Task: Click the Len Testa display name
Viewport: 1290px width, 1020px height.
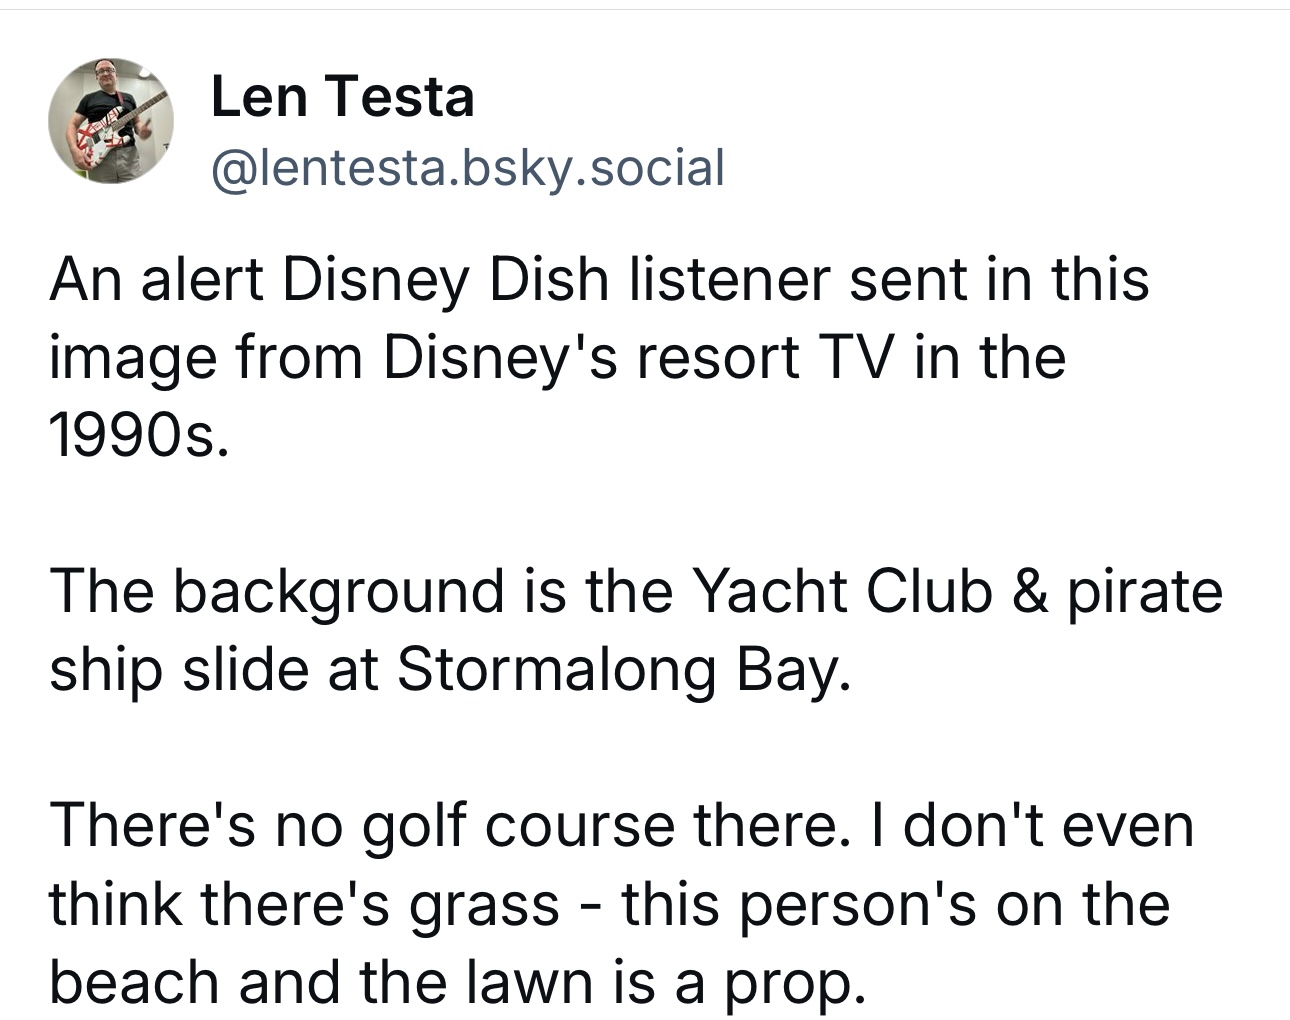Action: (342, 97)
